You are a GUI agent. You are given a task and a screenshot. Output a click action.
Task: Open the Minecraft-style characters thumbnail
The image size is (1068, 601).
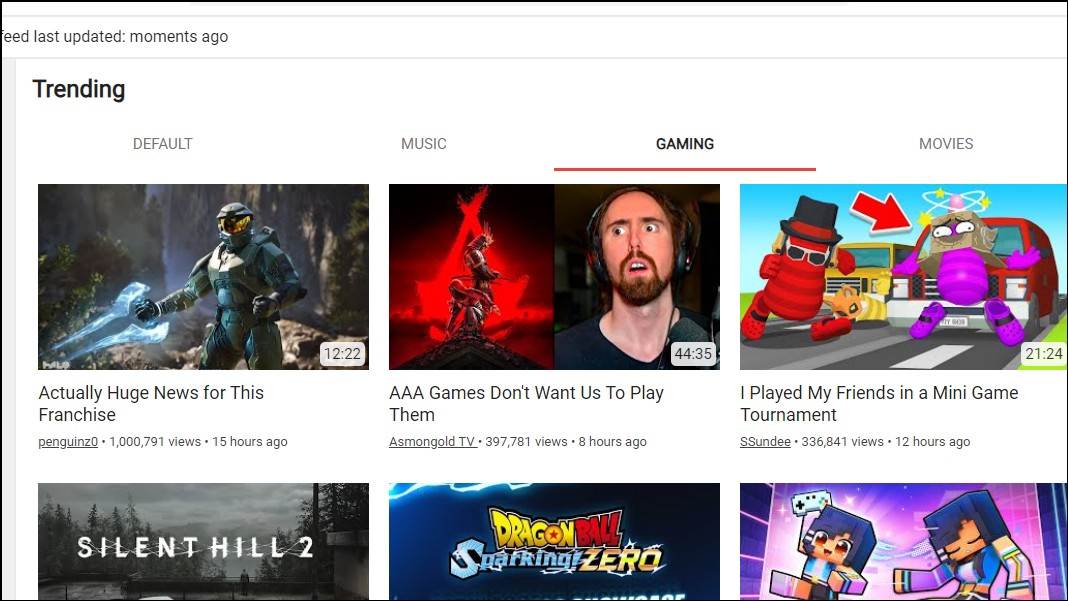(904, 542)
